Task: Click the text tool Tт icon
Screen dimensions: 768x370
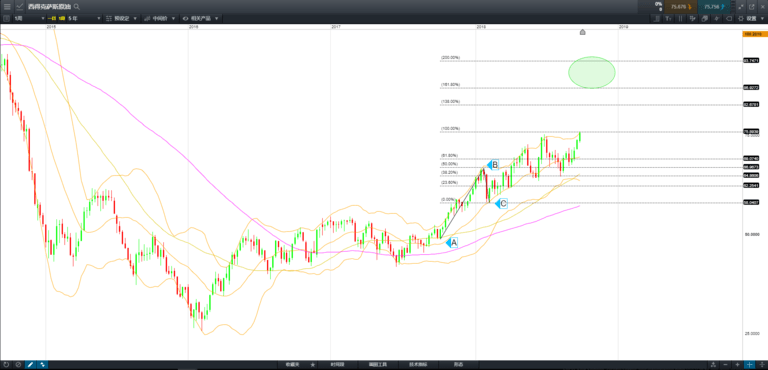Action: [x=669, y=19]
